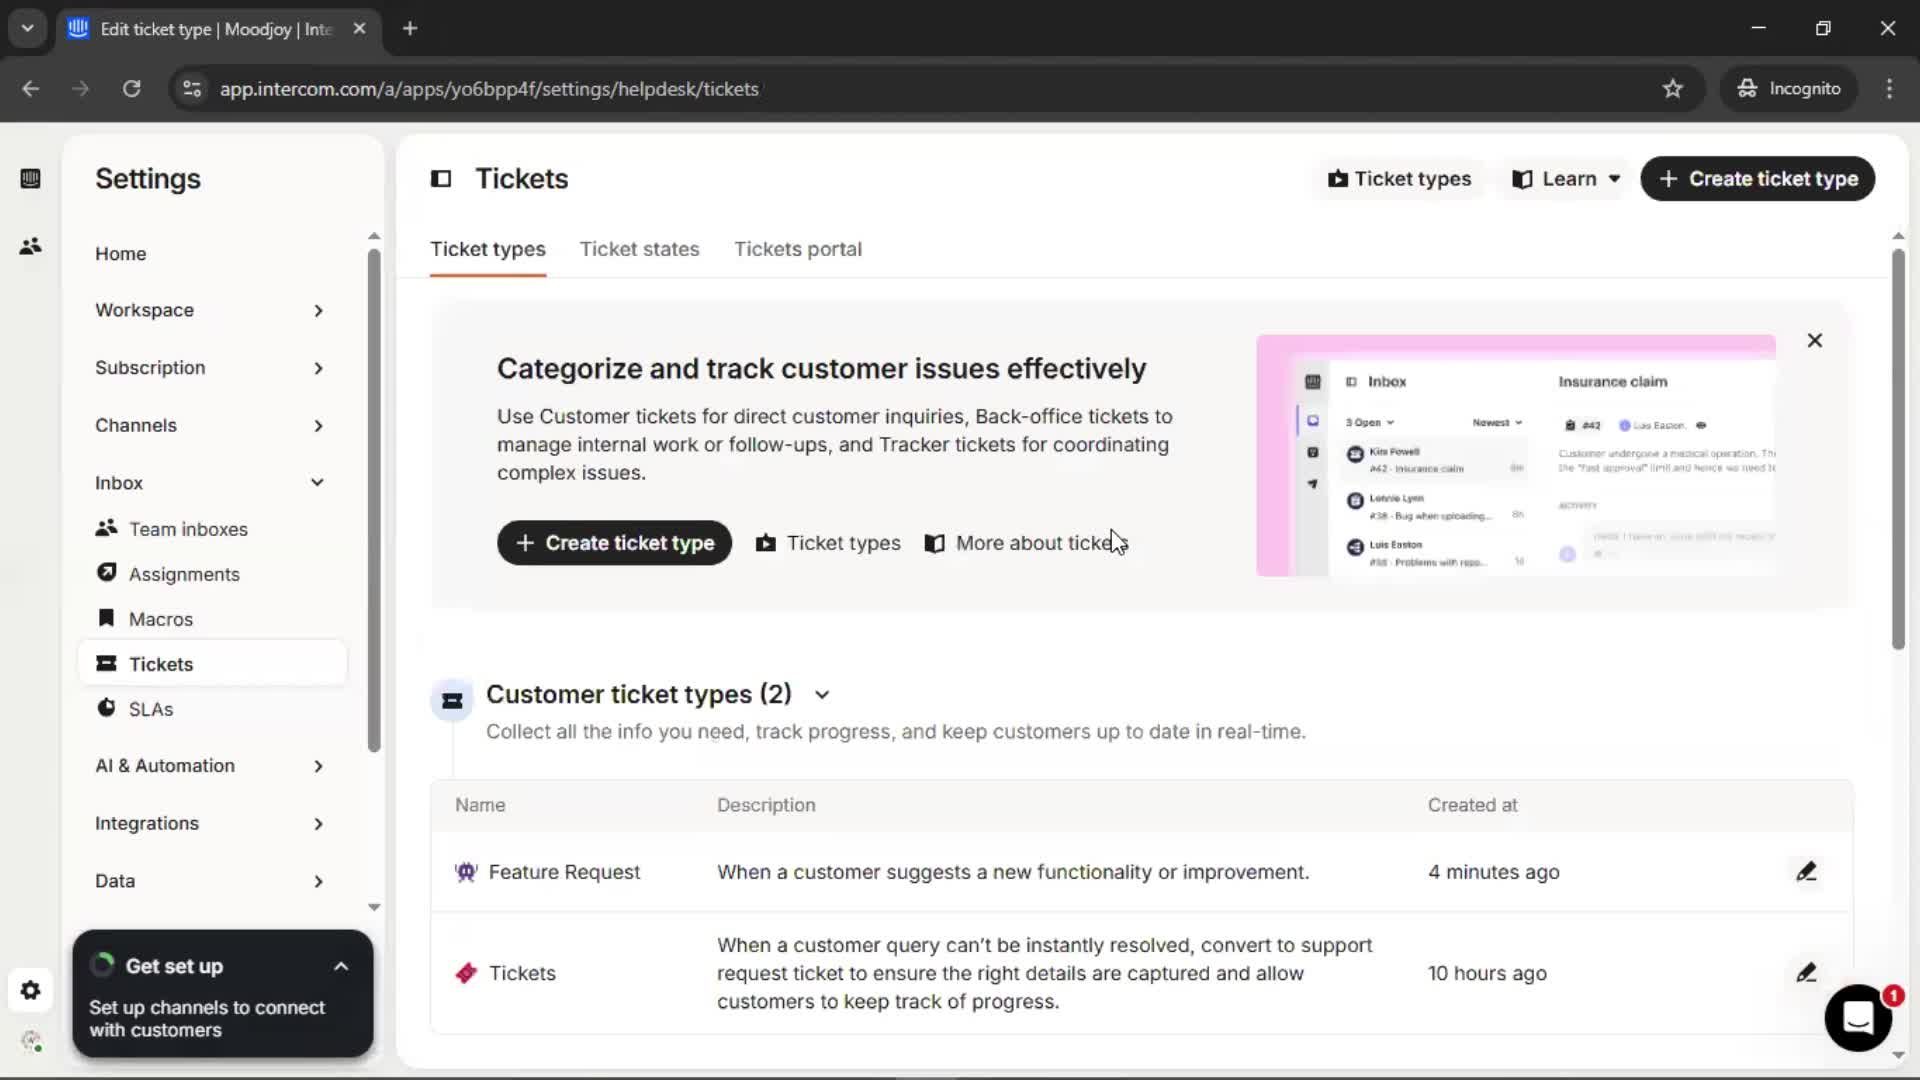Screen dimensions: 1920x1080
Task: Click Create ticket type in header
Action: coord(1757,179)
